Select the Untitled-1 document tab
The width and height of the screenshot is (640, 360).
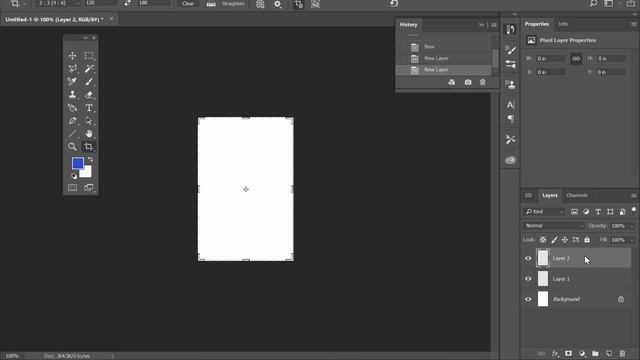54,19
